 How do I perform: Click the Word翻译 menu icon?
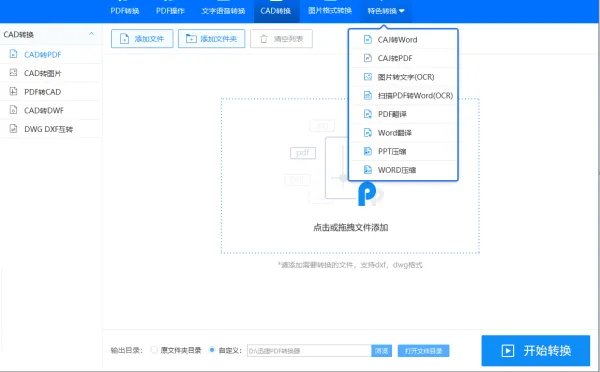367,132
